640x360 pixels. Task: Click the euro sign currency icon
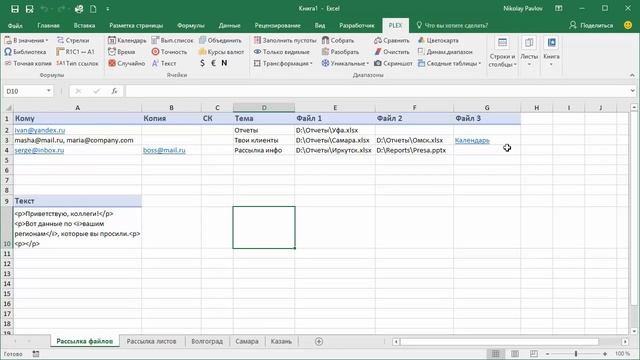(x=213, y=63)
